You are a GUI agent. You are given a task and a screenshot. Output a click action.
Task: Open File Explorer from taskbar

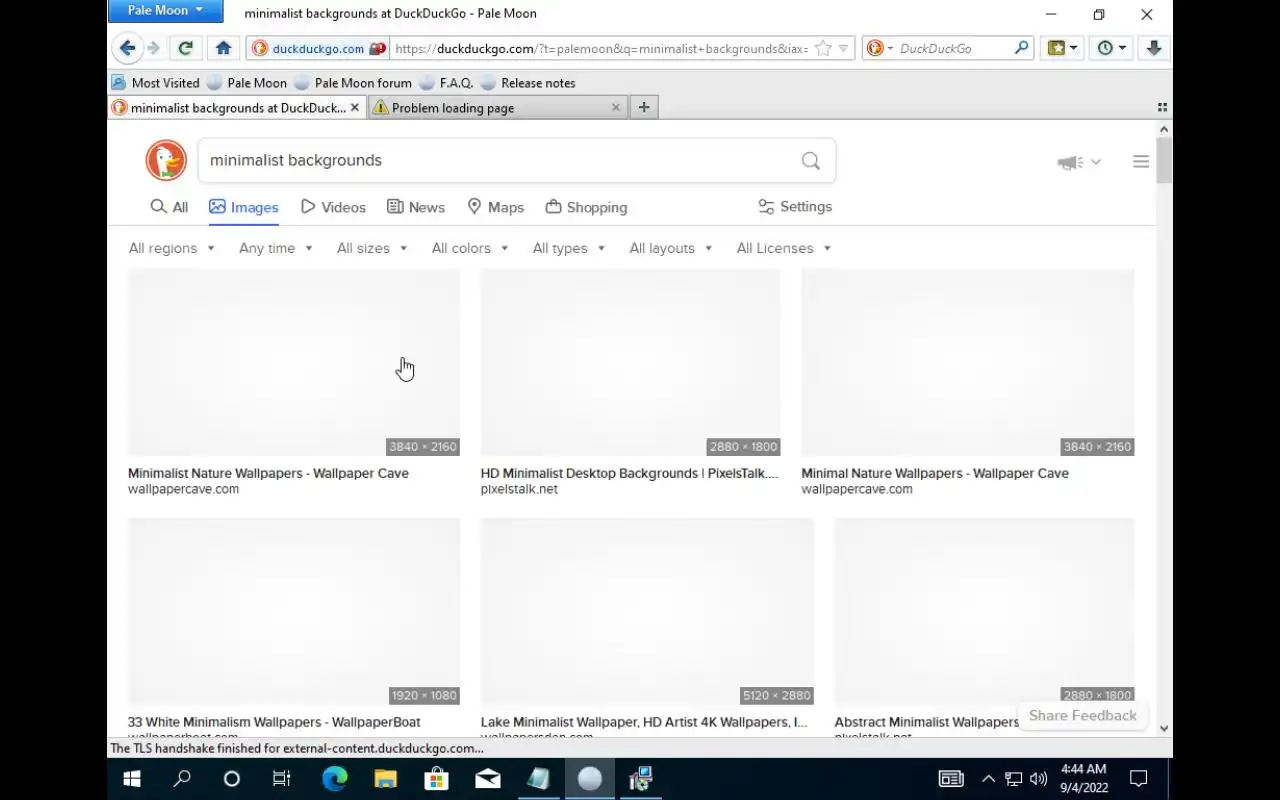[385, 779]
